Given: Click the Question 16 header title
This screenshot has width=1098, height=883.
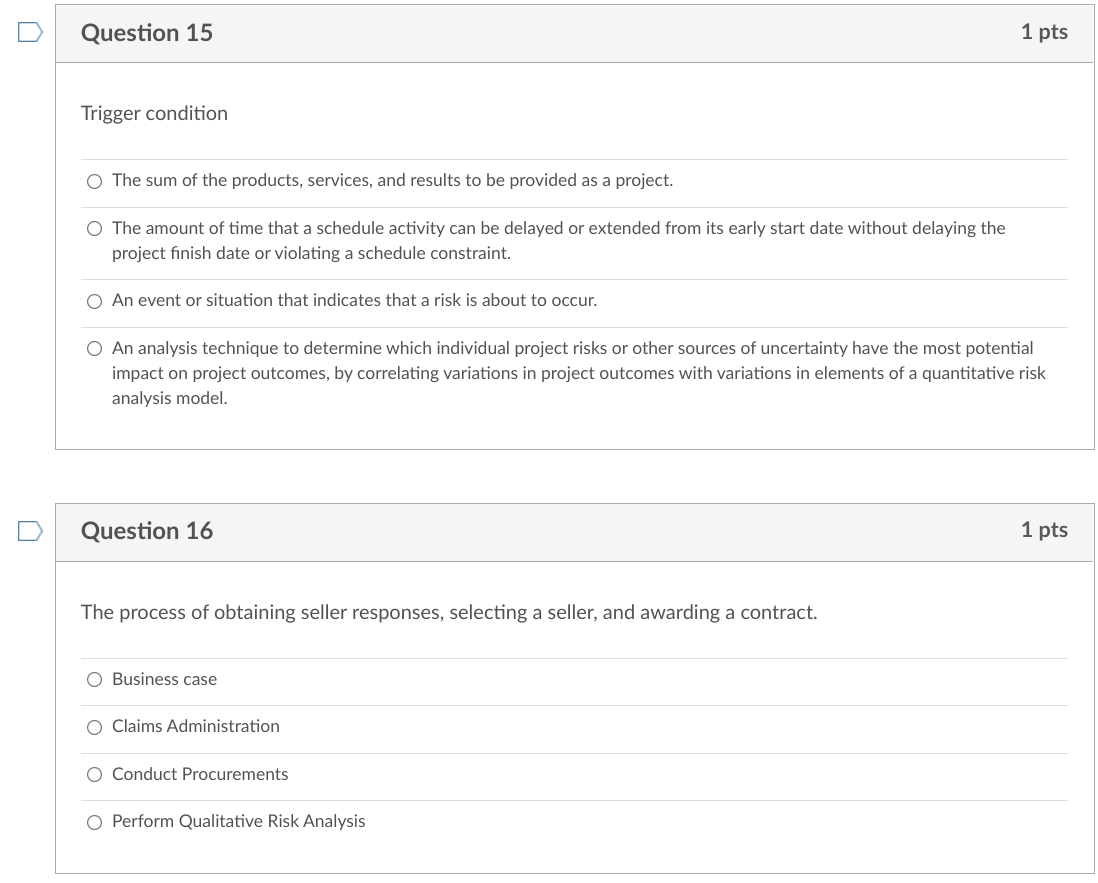Looking at the screenshot, I should point(147,531).
